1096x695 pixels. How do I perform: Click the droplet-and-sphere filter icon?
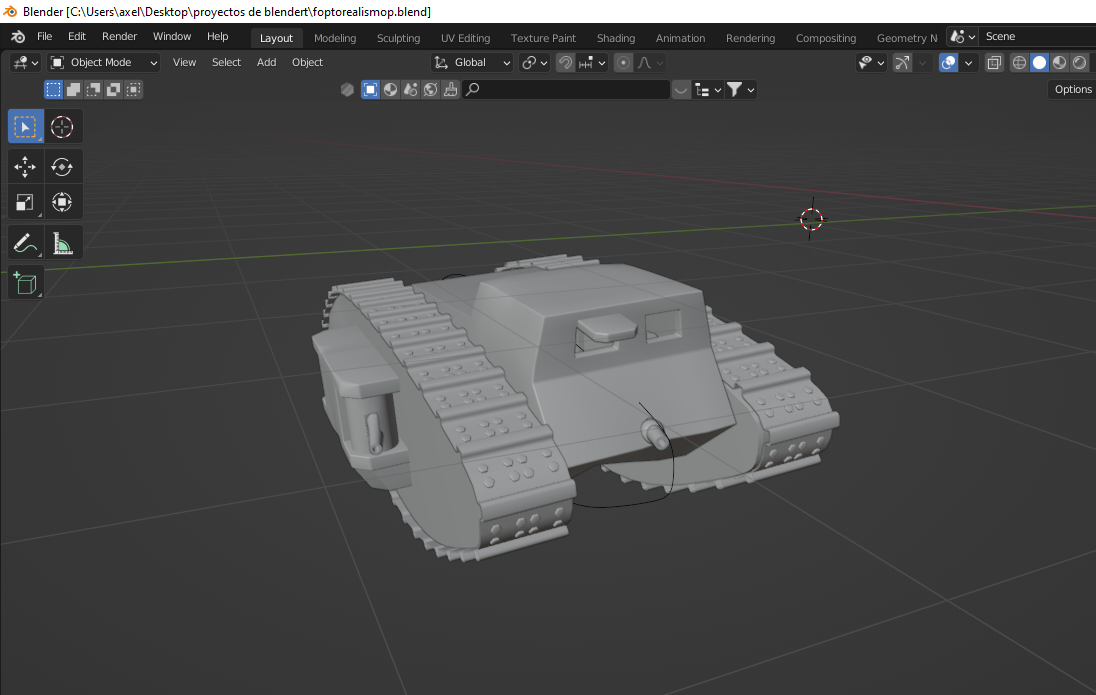(x=411, y=89)
